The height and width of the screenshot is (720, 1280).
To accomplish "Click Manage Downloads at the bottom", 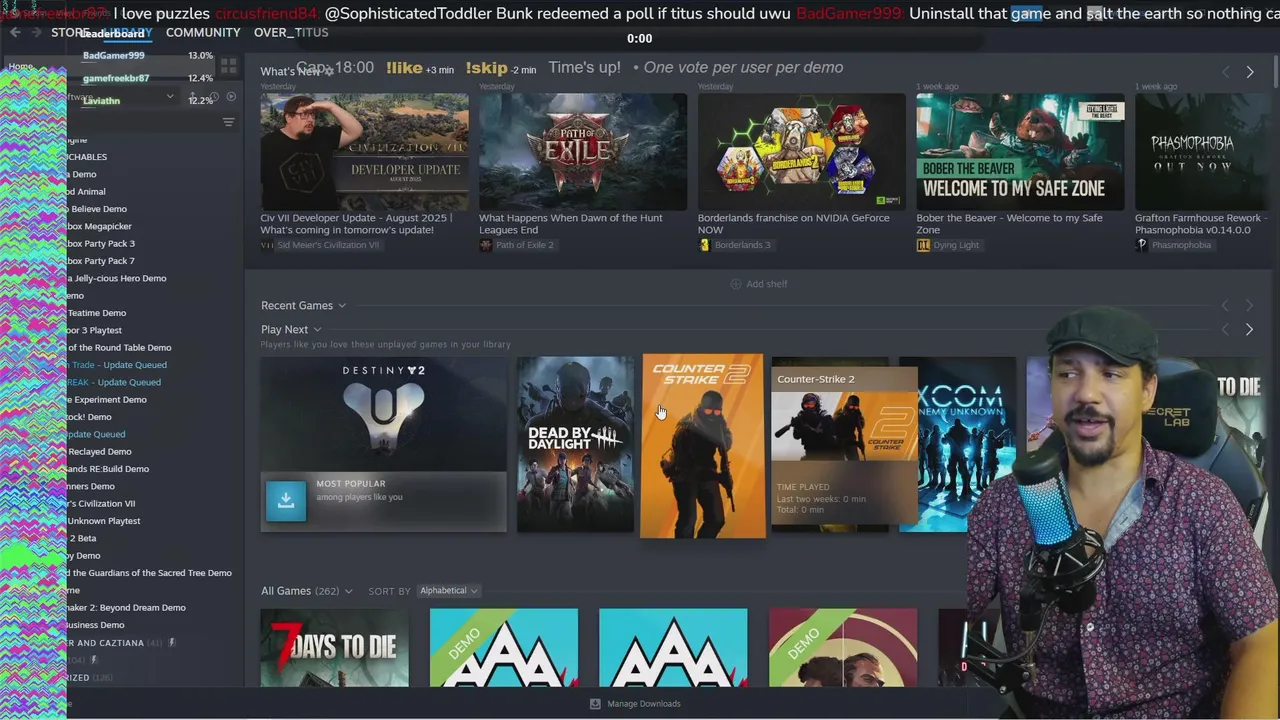I will point(644,704).
